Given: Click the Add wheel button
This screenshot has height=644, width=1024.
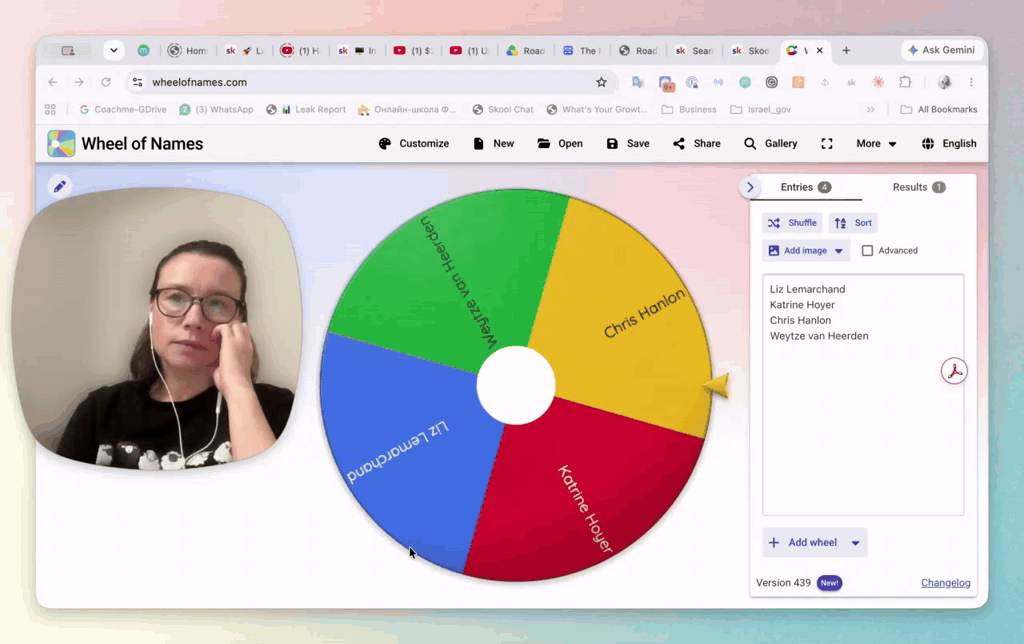Looking at the screenshot, I should pos(803,543).
